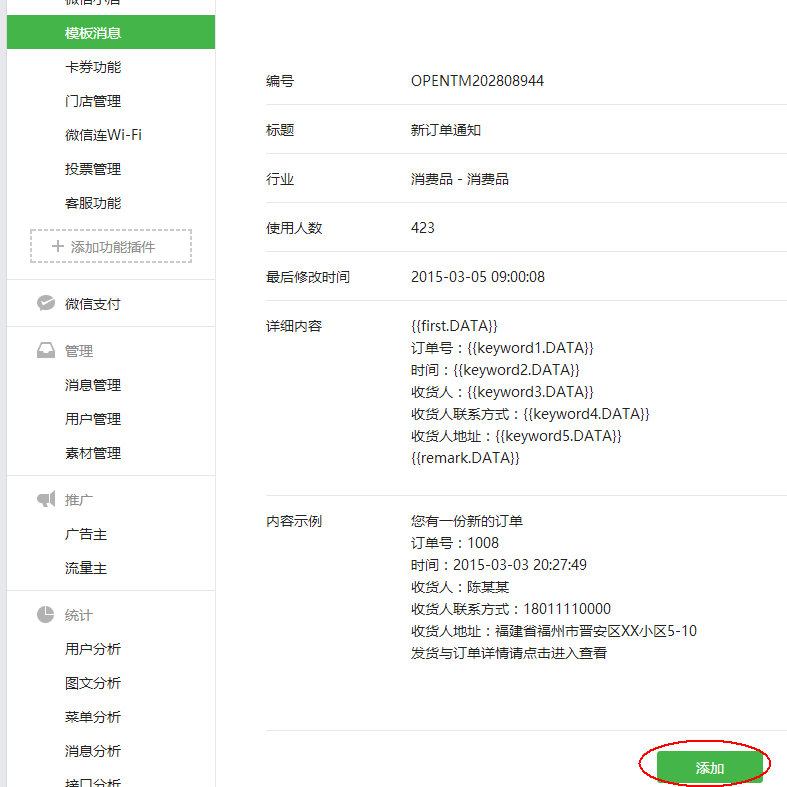Open 卡券功能 menu item
Screen dimensions: 787x787
click(93, 67)
